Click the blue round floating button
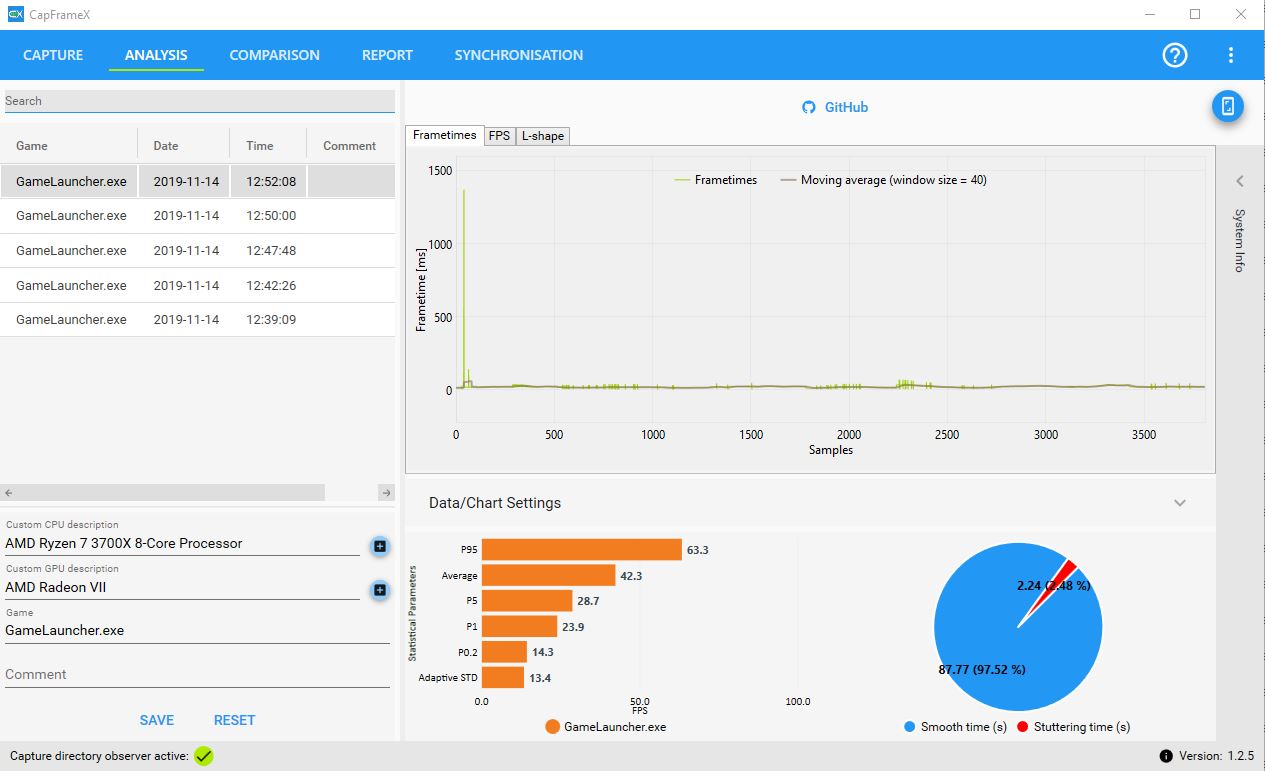 click(x=1228, y=106)
